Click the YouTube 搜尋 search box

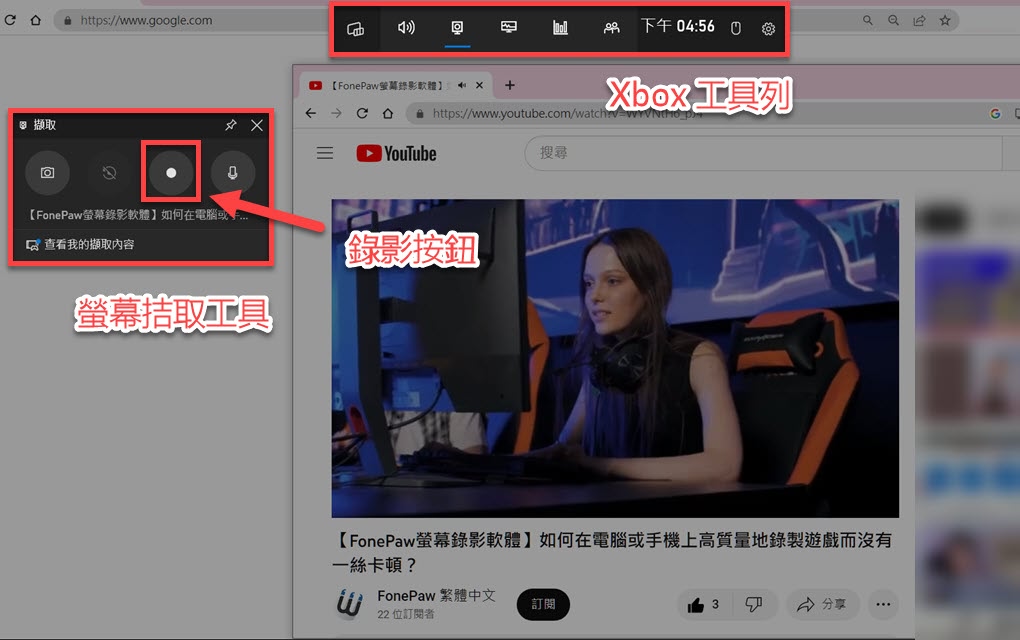pos(763,153)
